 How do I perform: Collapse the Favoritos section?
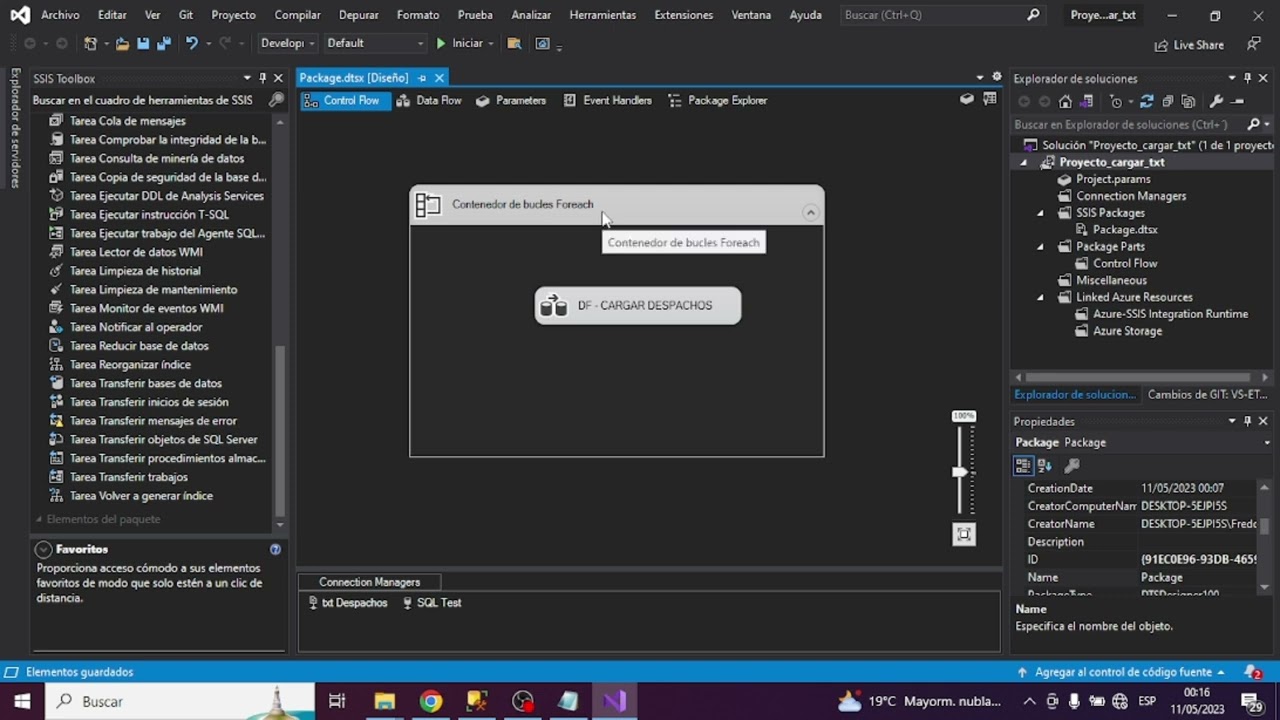coord(43,549)
